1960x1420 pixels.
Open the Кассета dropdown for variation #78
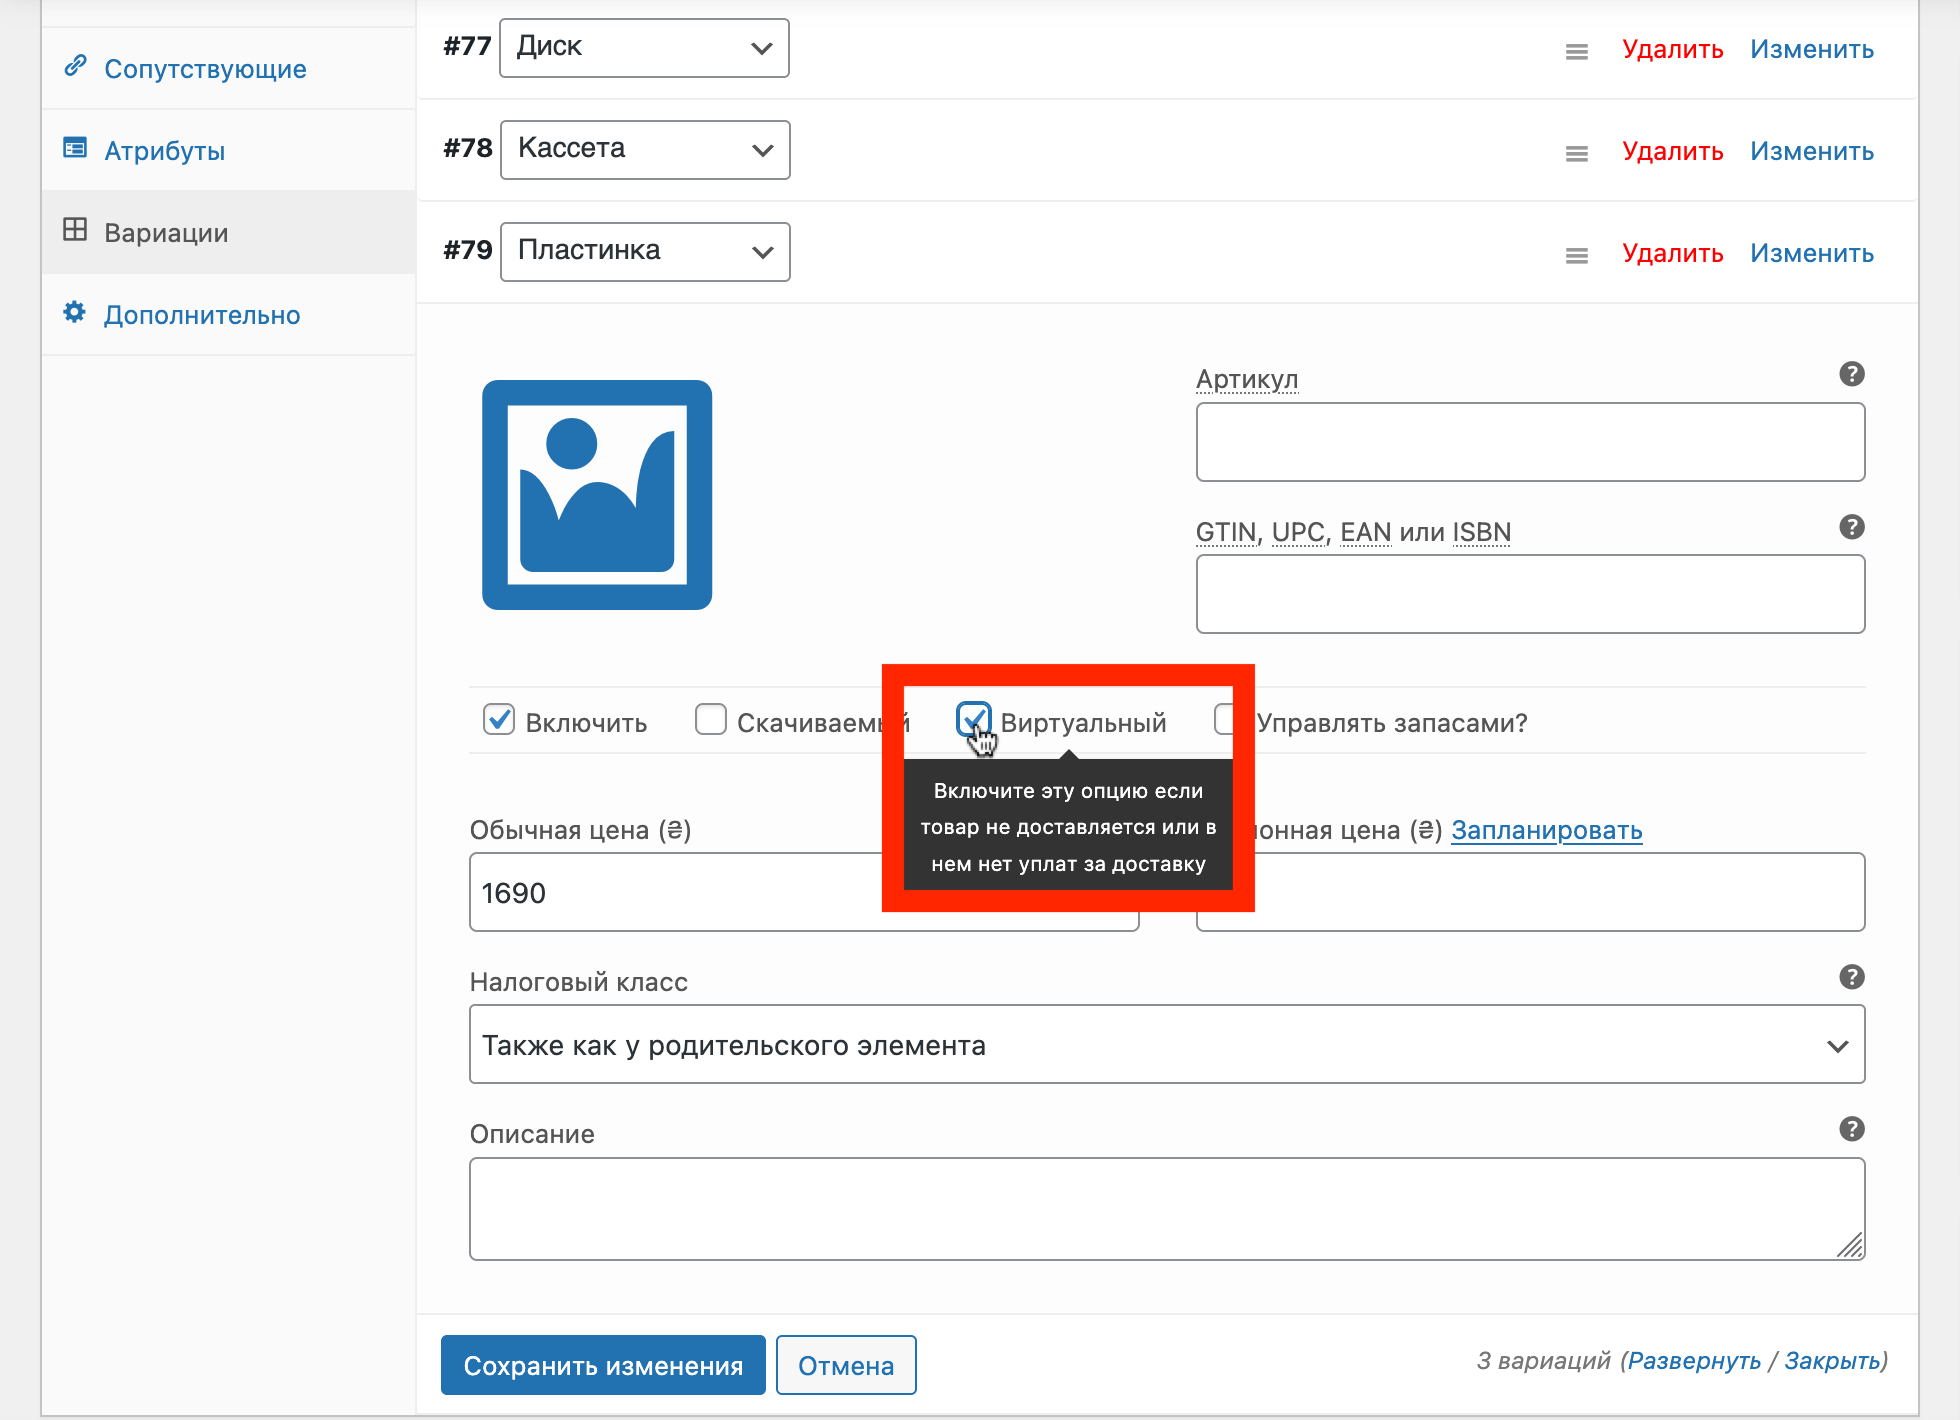click(x=645, y=150)
